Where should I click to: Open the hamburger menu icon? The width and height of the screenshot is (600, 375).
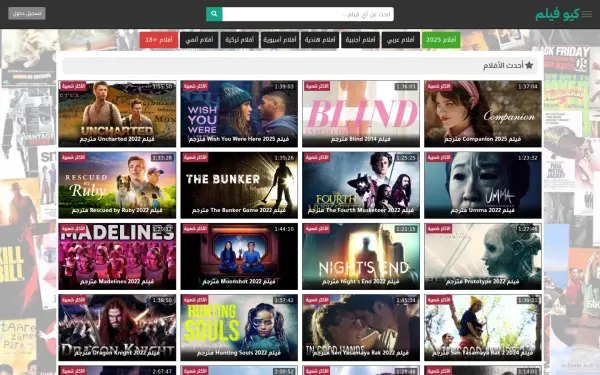coord(586,14)
